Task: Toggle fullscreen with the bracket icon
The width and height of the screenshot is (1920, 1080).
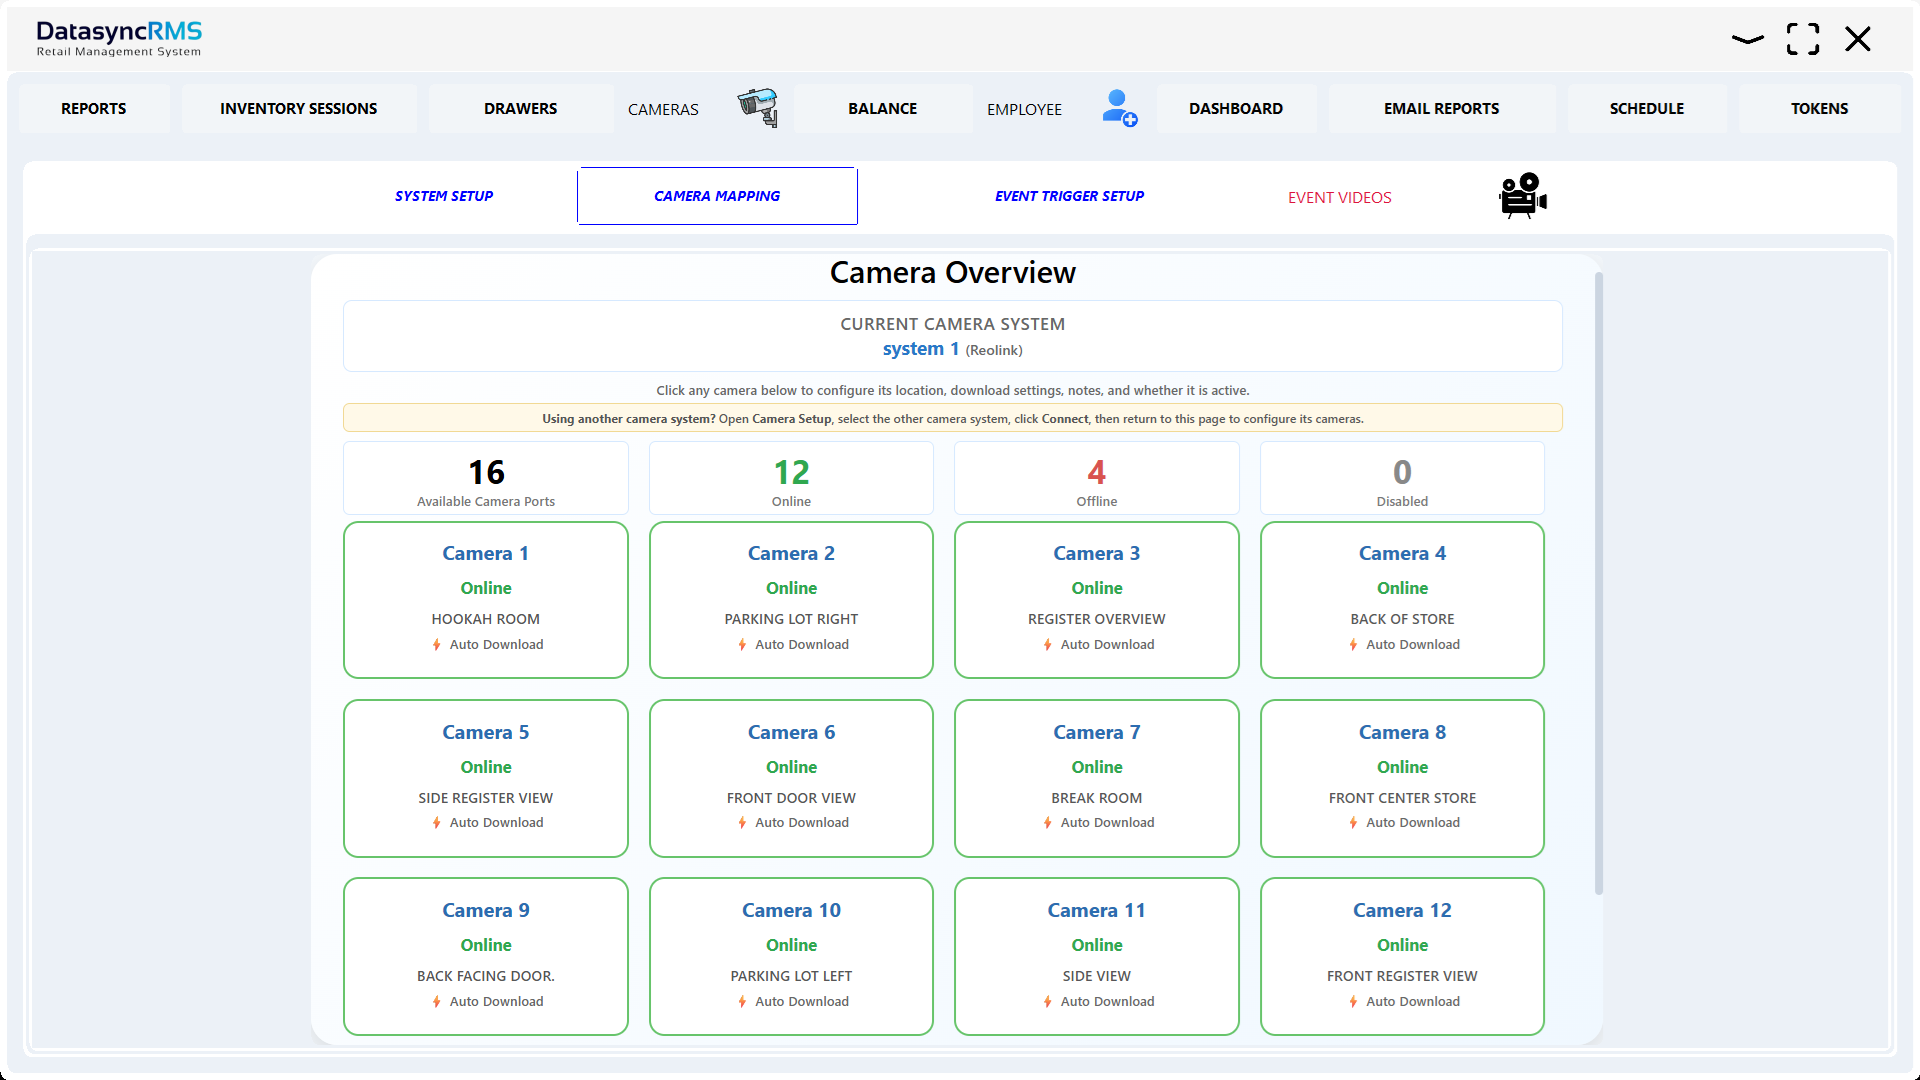Action: [x=1803, y=39]
